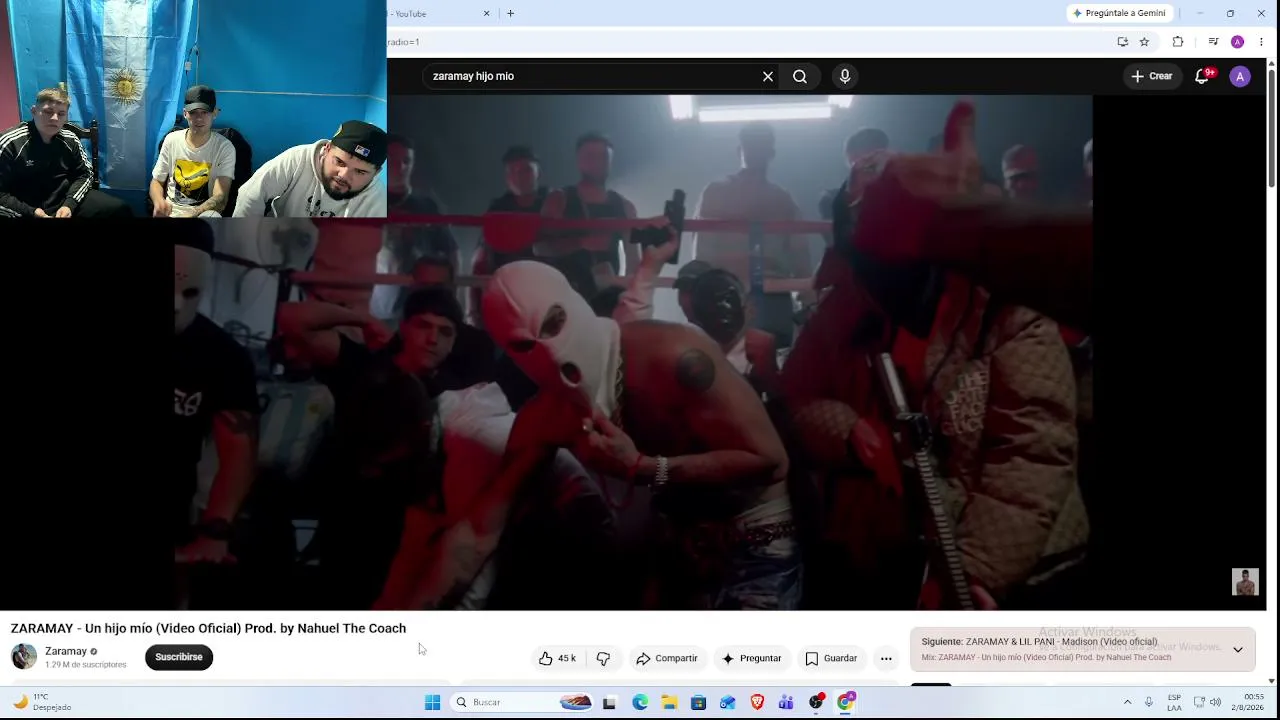Open Microsoft Edge from the taskbar
1280x720 pixels.
coord(640,702)
